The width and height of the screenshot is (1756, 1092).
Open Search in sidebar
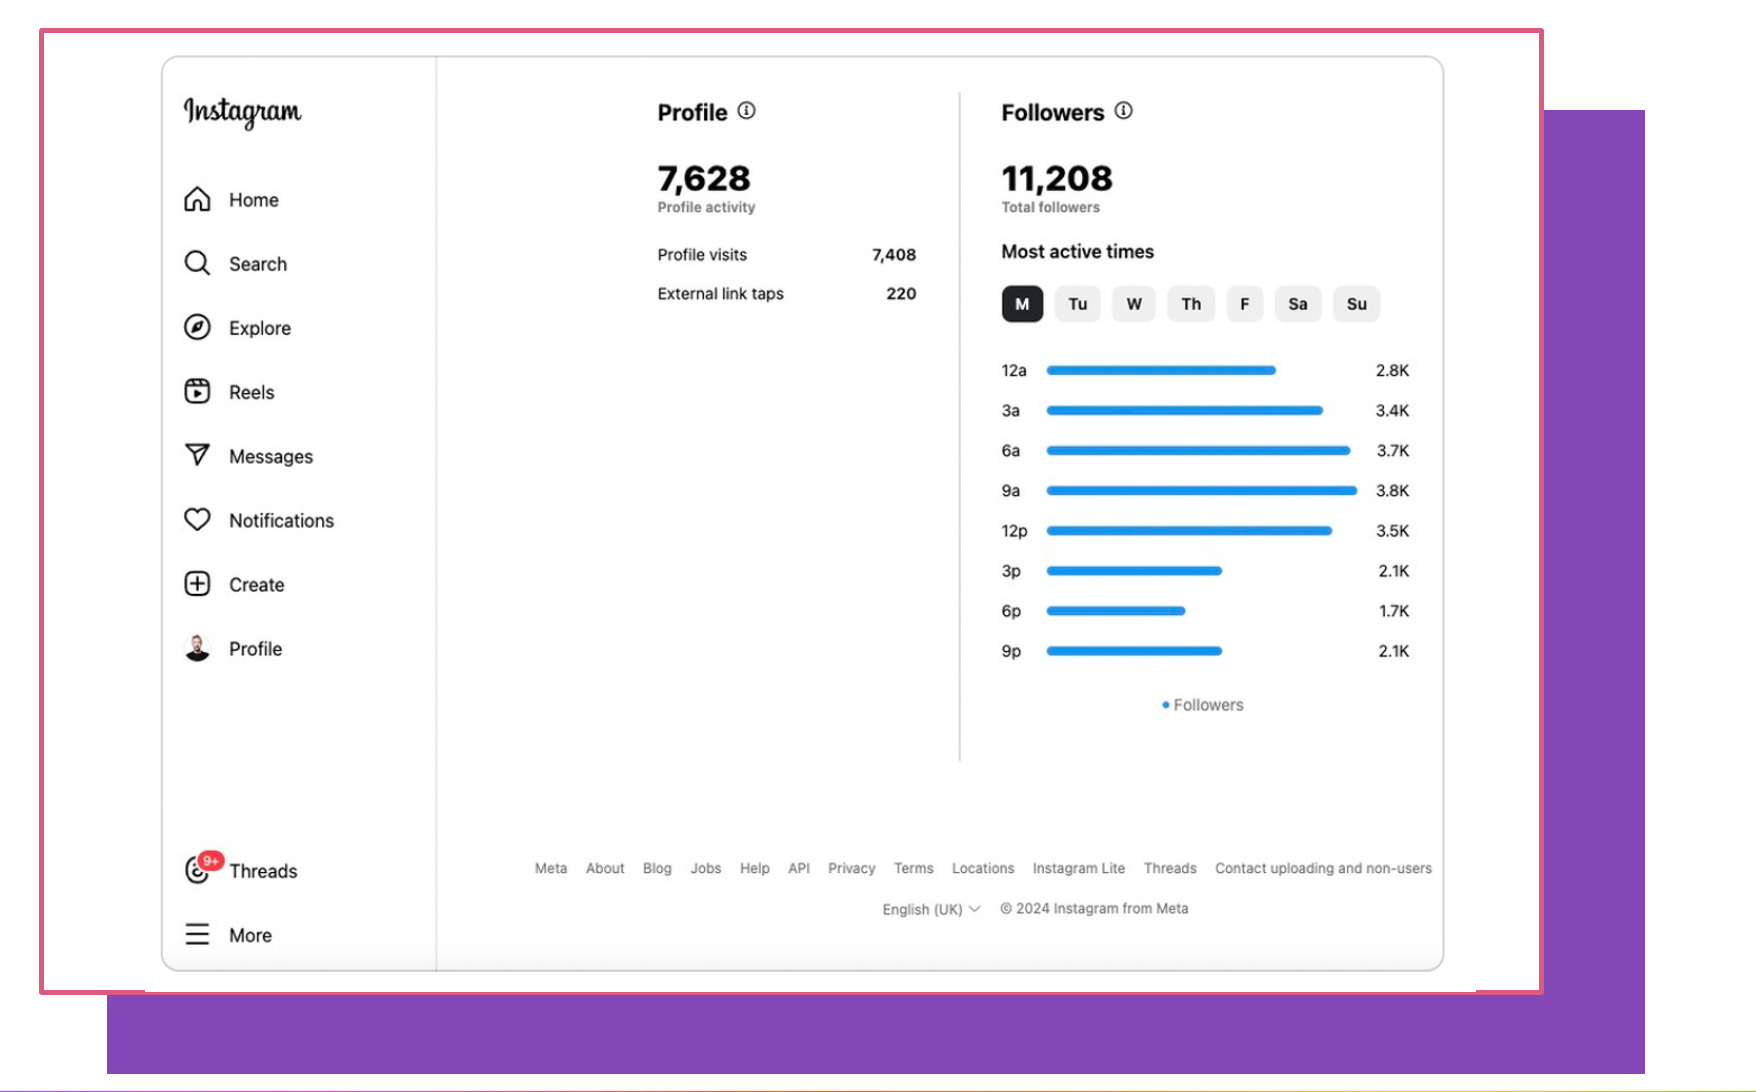pyautogui.click(x=258, y=264)
